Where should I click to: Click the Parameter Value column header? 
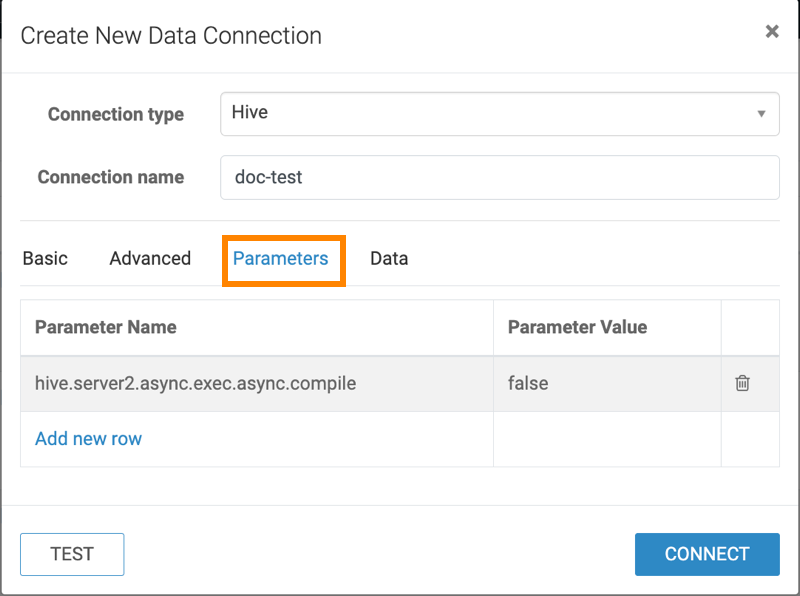[577, 327]
